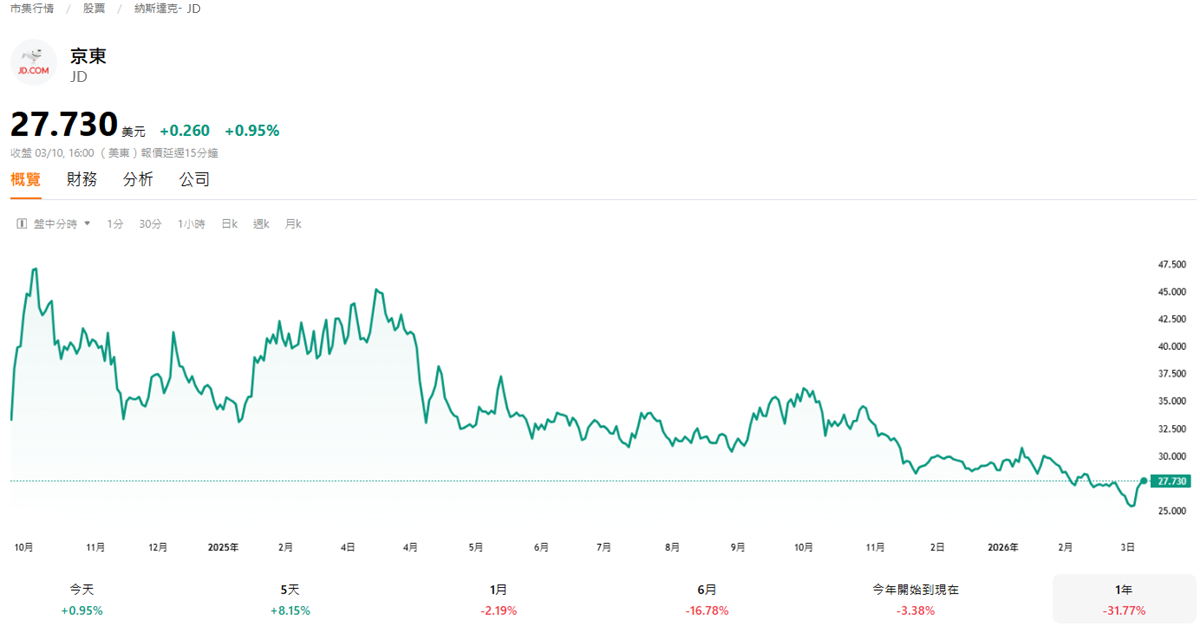Click the 市集行情 breadcrumb link
The width and height of the screenshot is (1200, 626).
coord(32,8)
